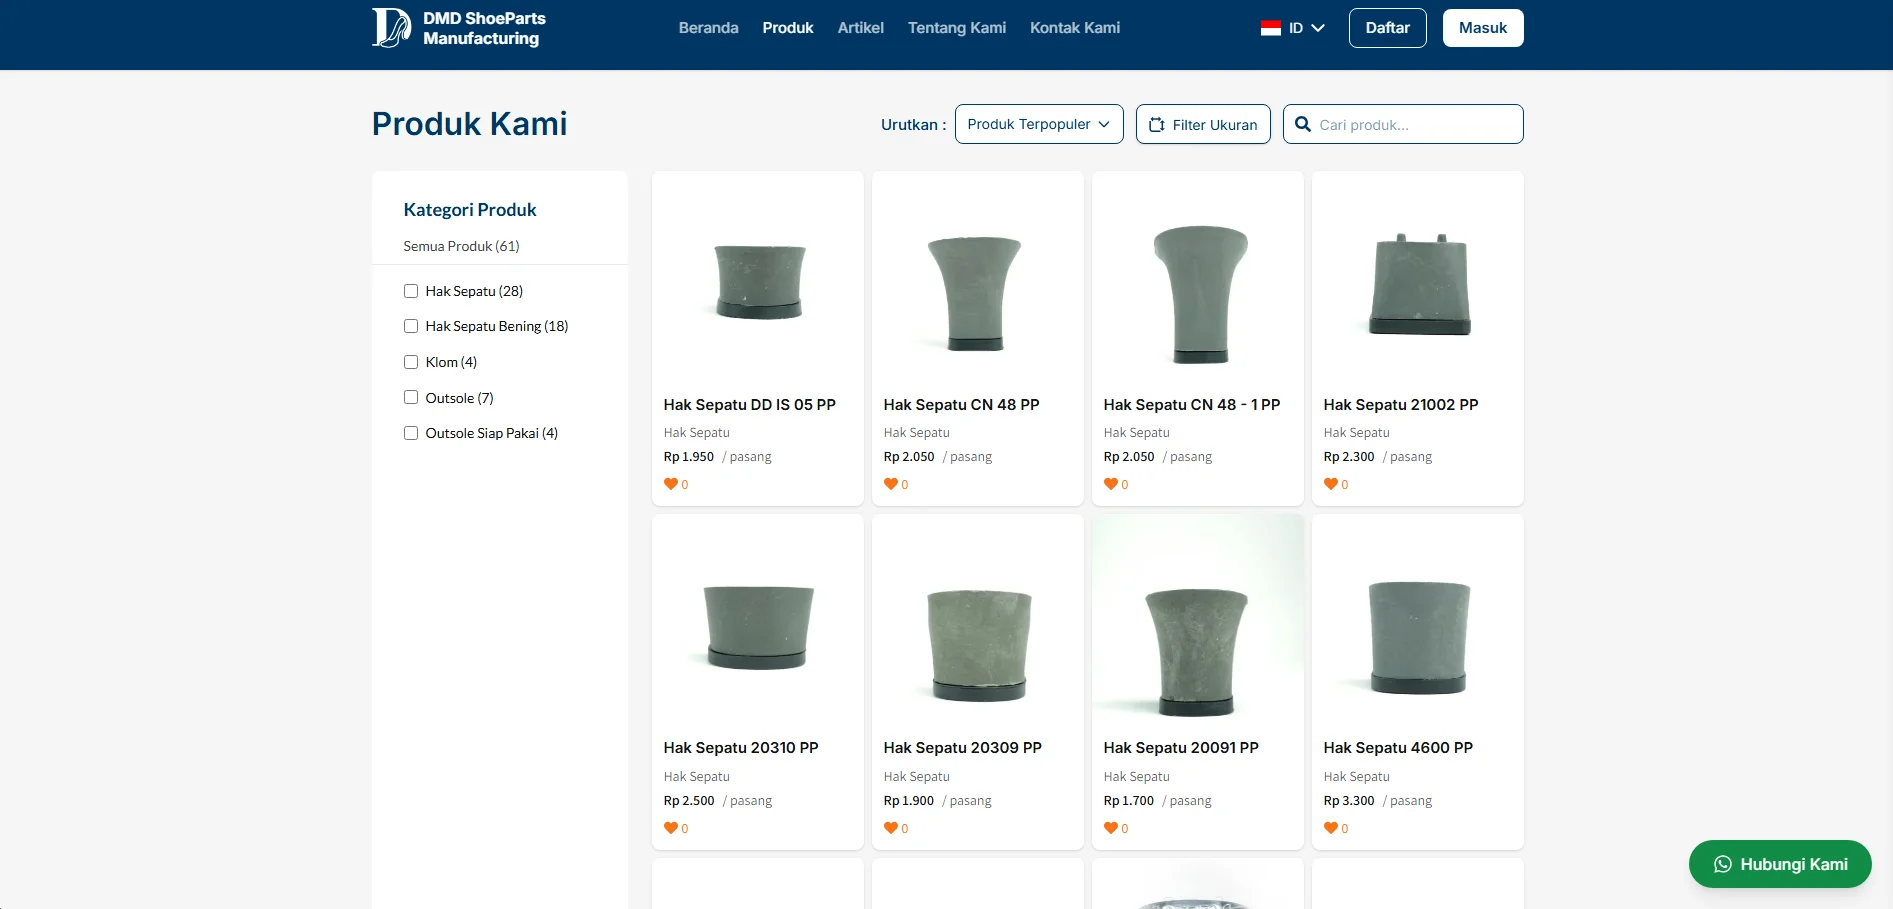Screen dimensions: 1893x909
Task: Open the Hak Sepatu 20310 PP title link
Action: click(741, 748)
